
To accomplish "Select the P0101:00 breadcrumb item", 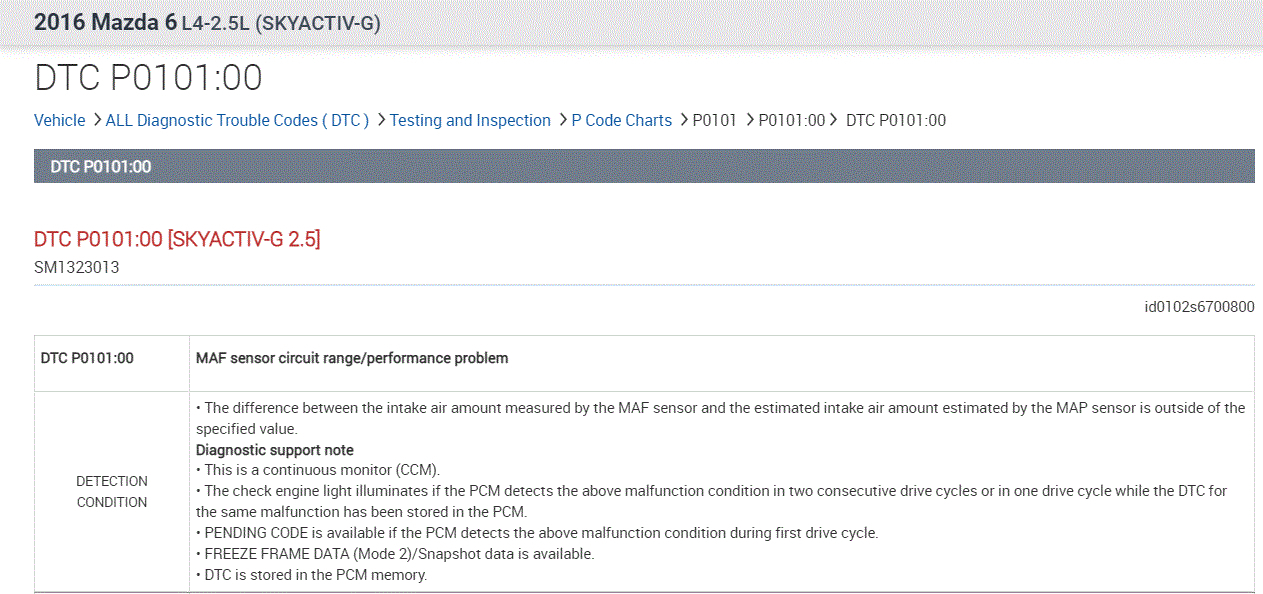I will 792,120.
